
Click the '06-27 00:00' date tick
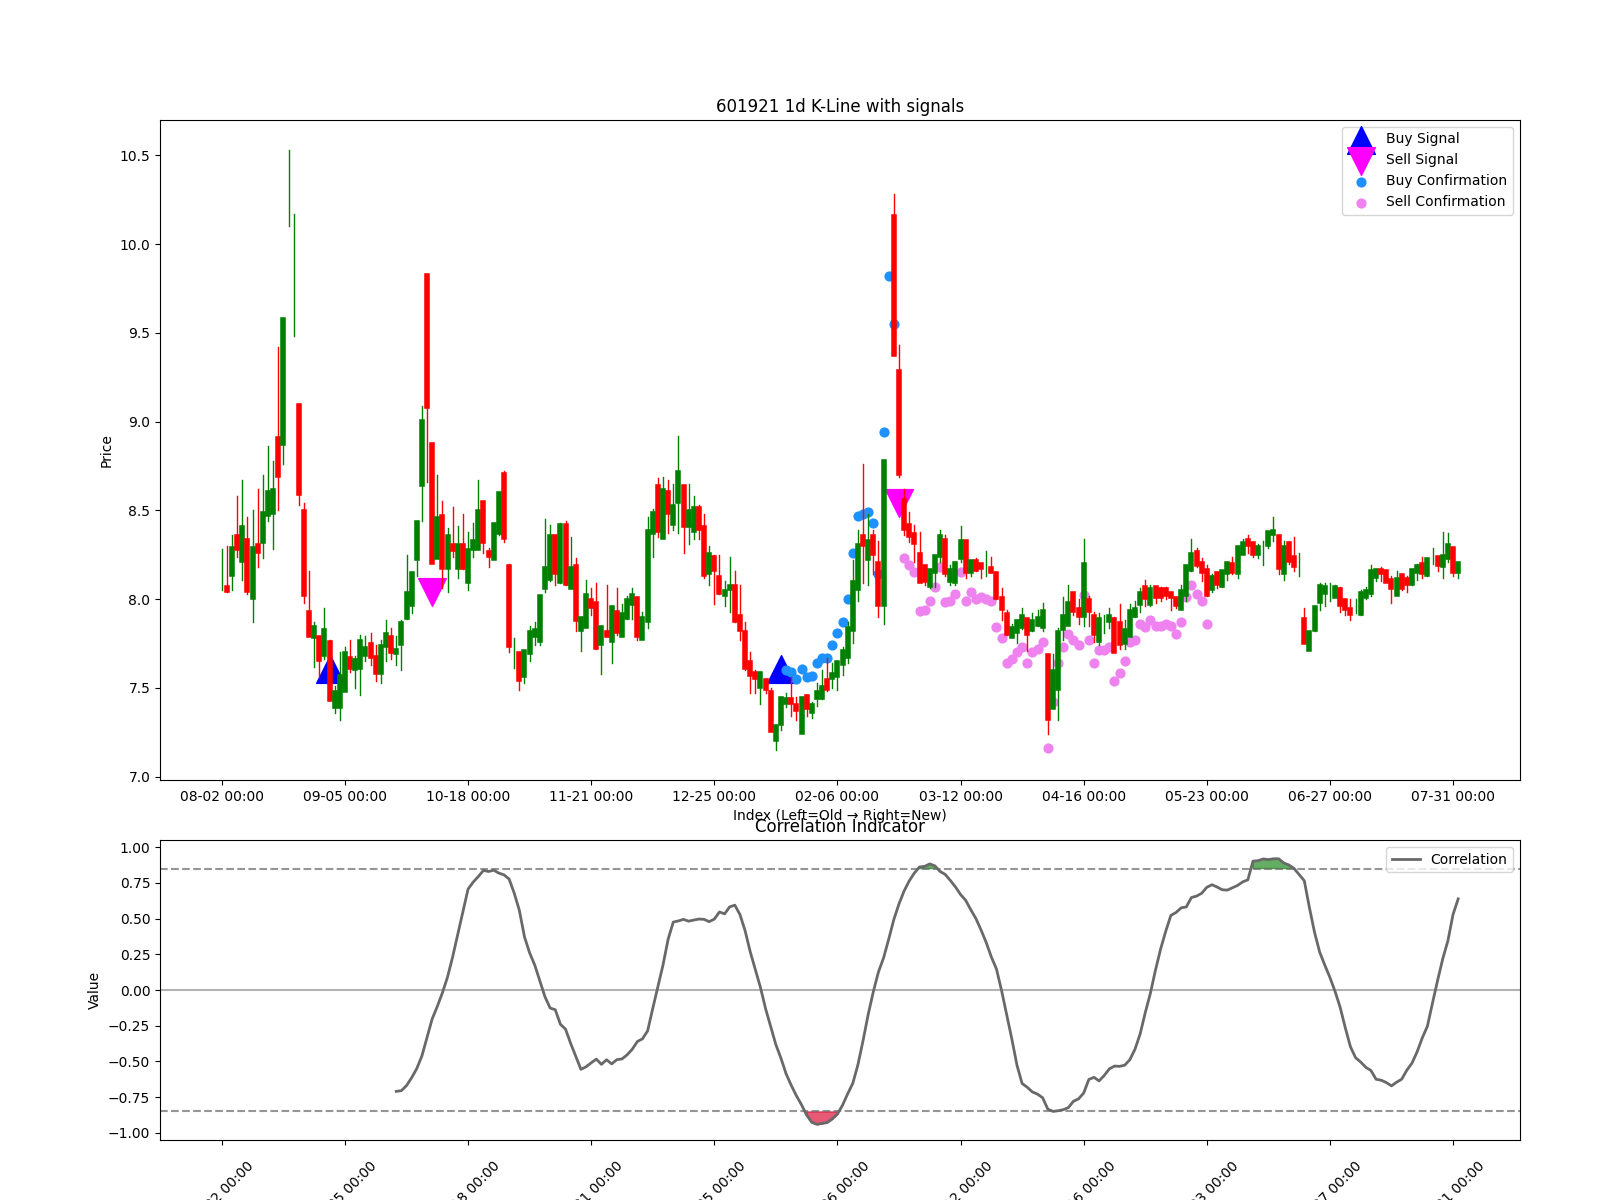tap(1330, 797)
